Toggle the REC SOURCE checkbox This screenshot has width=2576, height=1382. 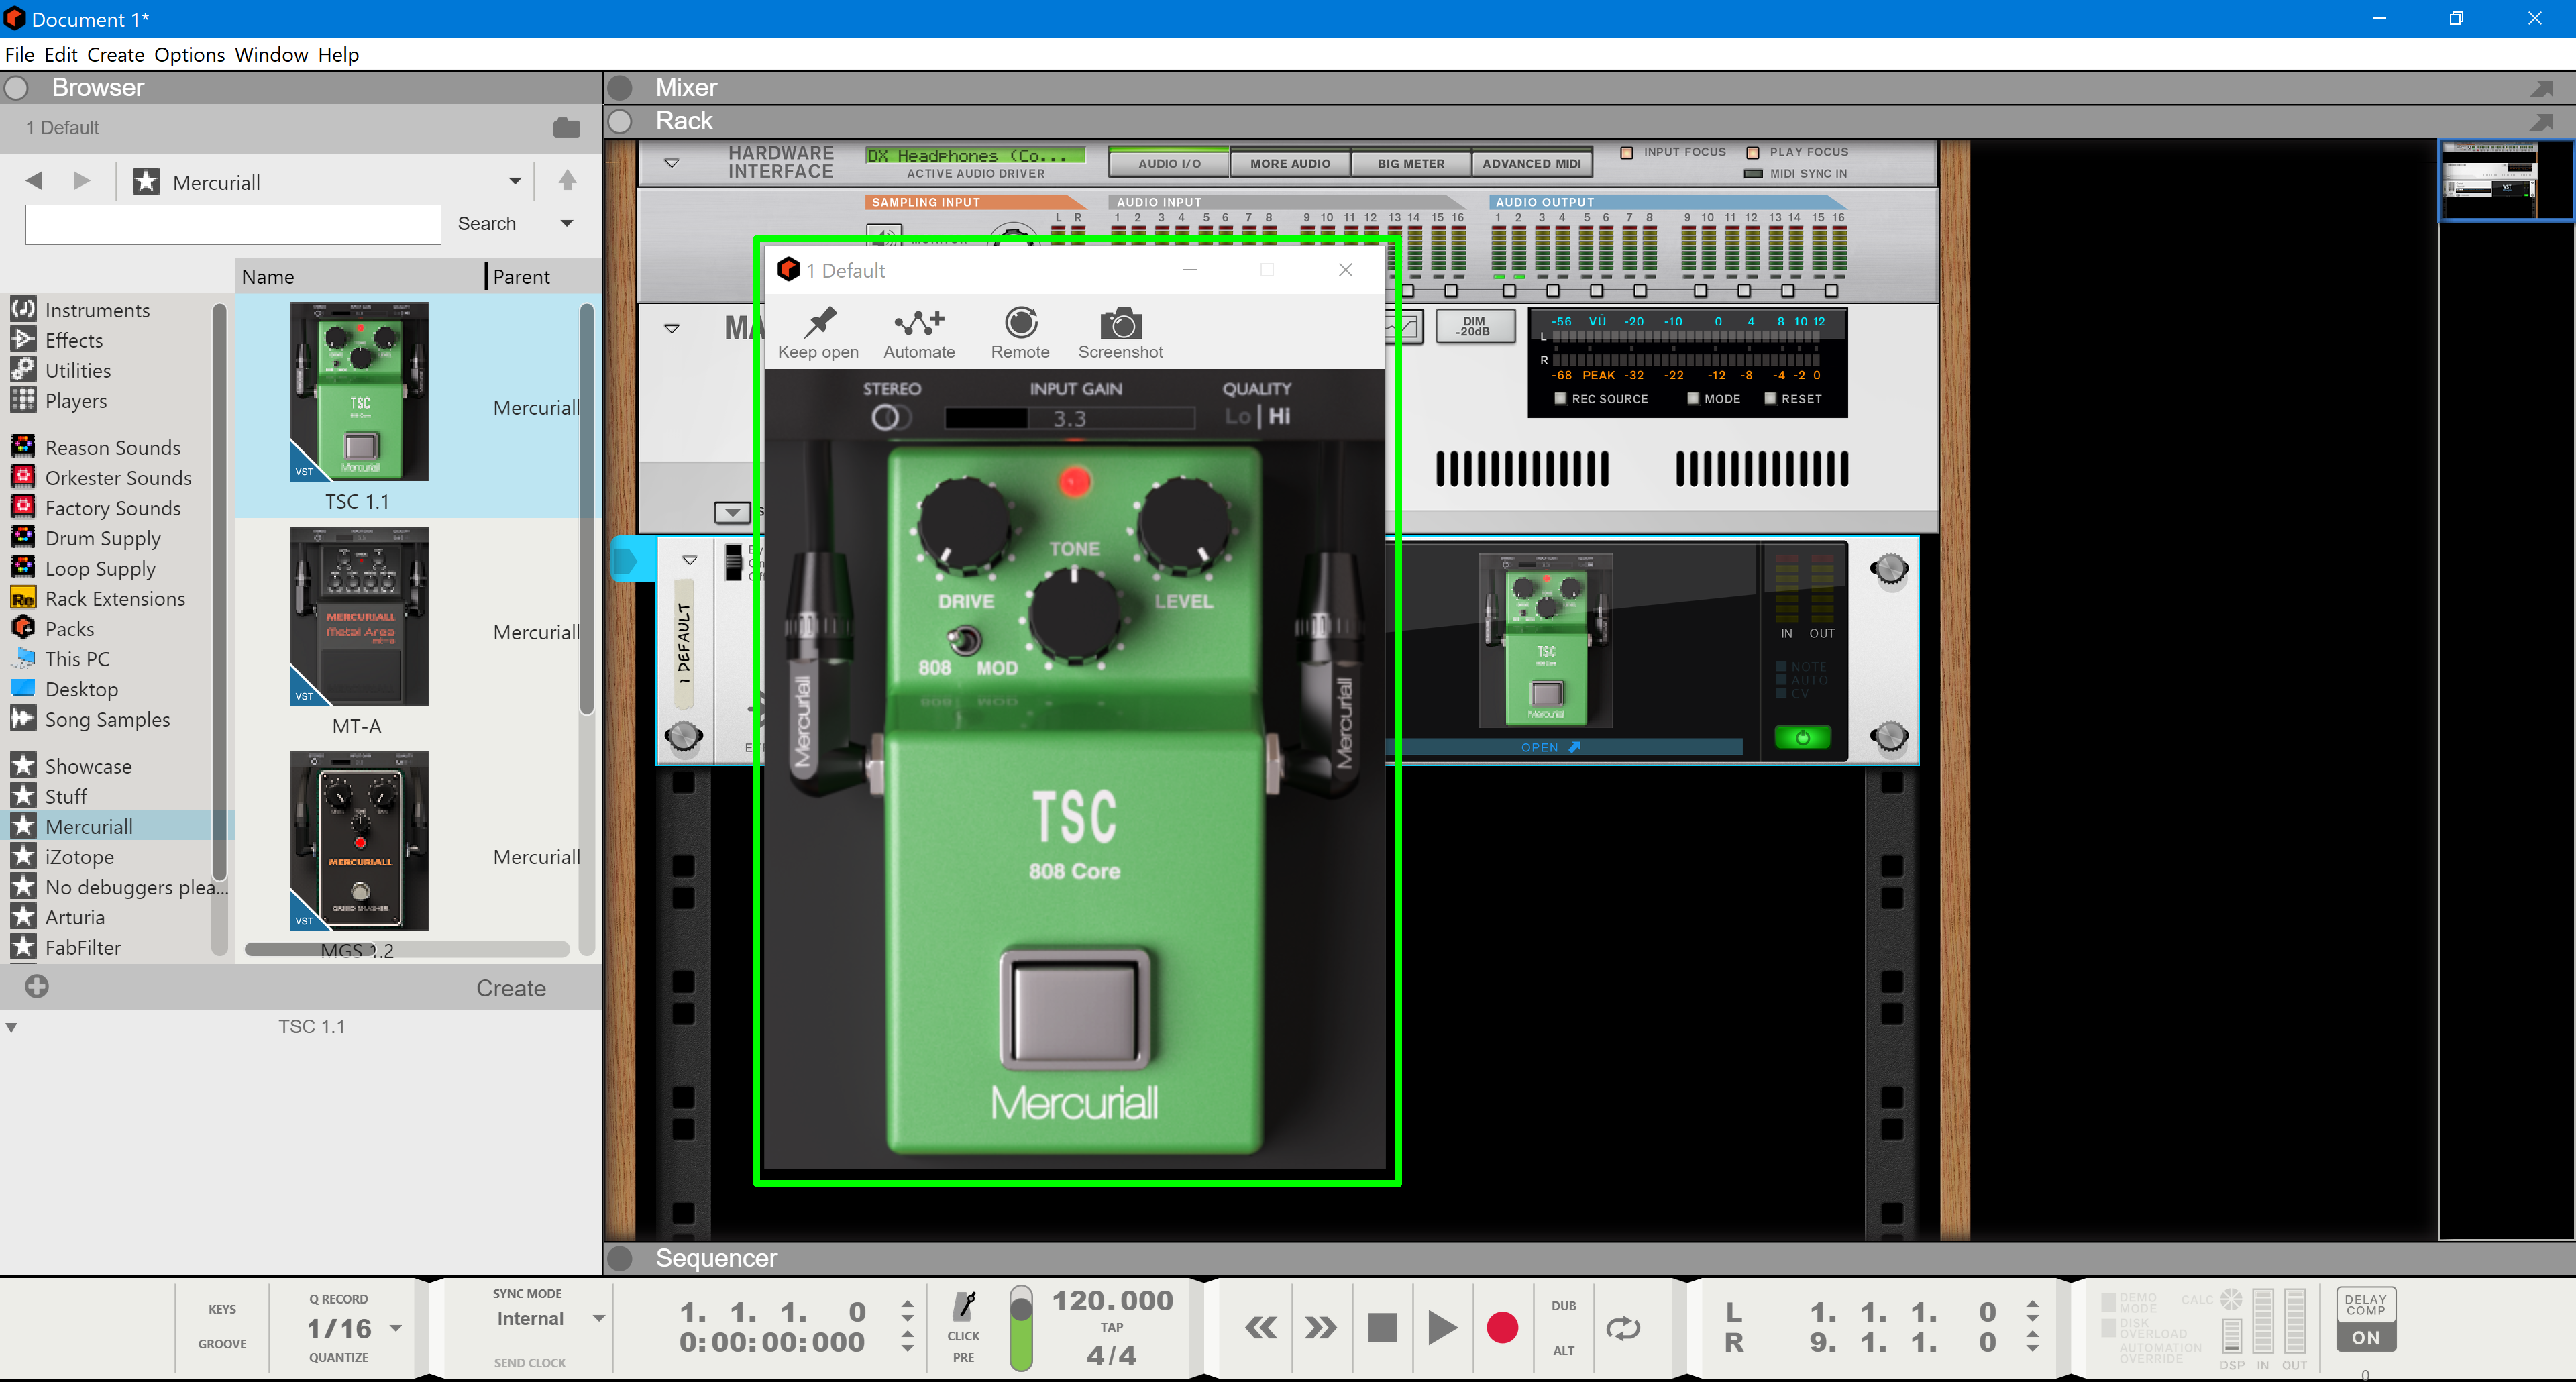click(x=1560, y=398)
